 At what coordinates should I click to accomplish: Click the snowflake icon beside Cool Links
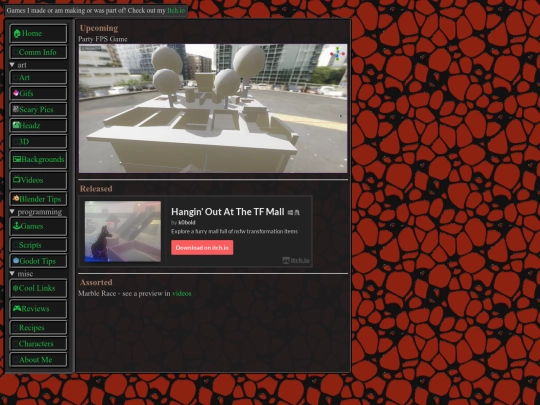(15, 288)
